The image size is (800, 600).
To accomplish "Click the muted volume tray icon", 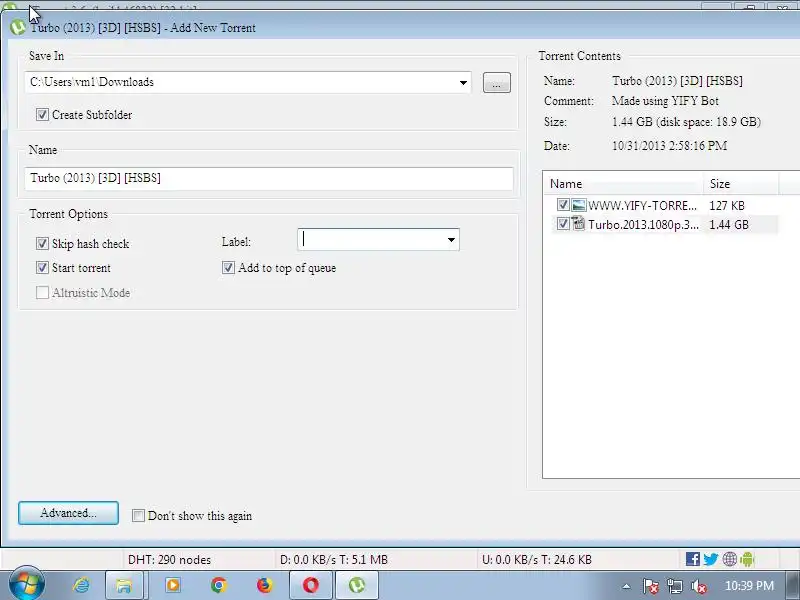I will click(698, 586).
